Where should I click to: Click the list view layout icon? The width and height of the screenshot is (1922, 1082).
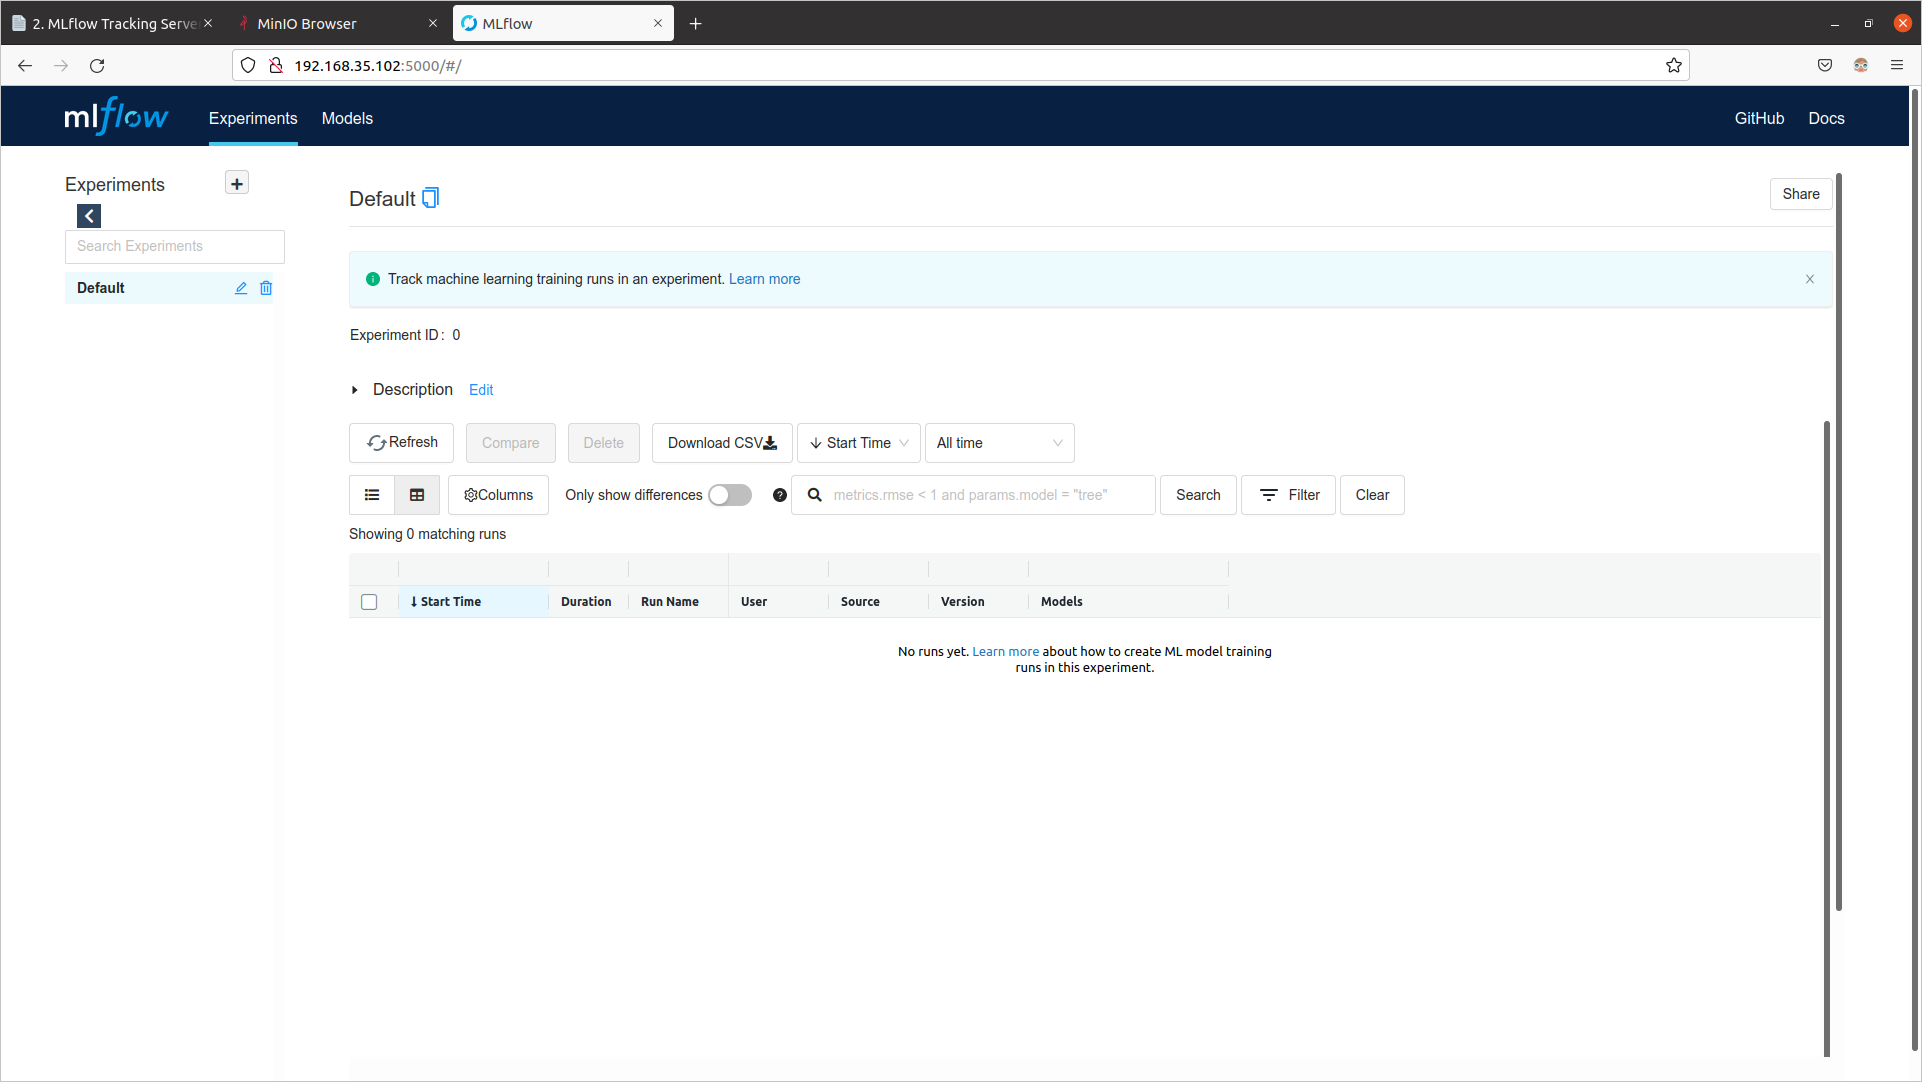click(x=372, y=495)
